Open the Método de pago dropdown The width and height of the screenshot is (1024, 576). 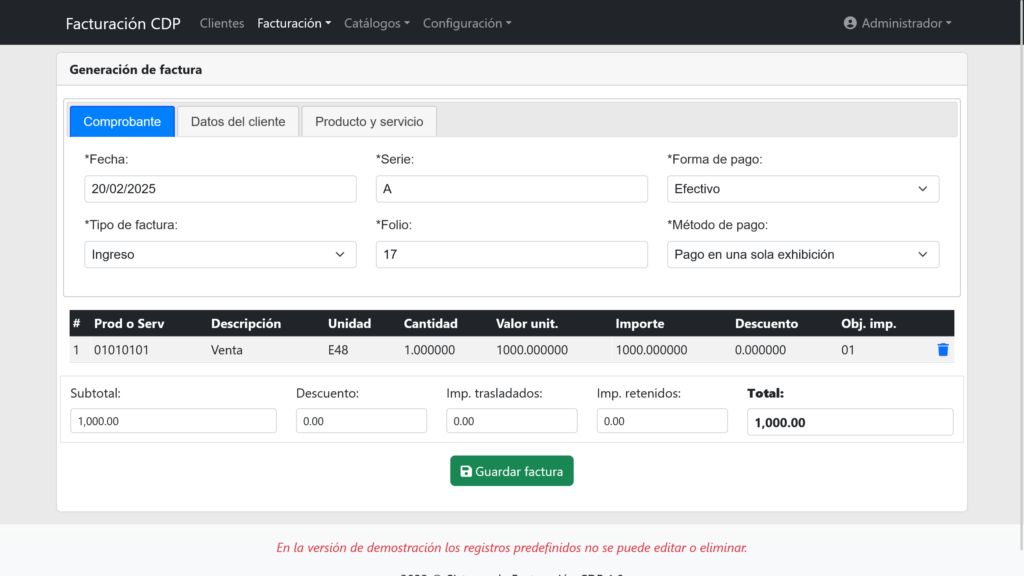(802, 255)
